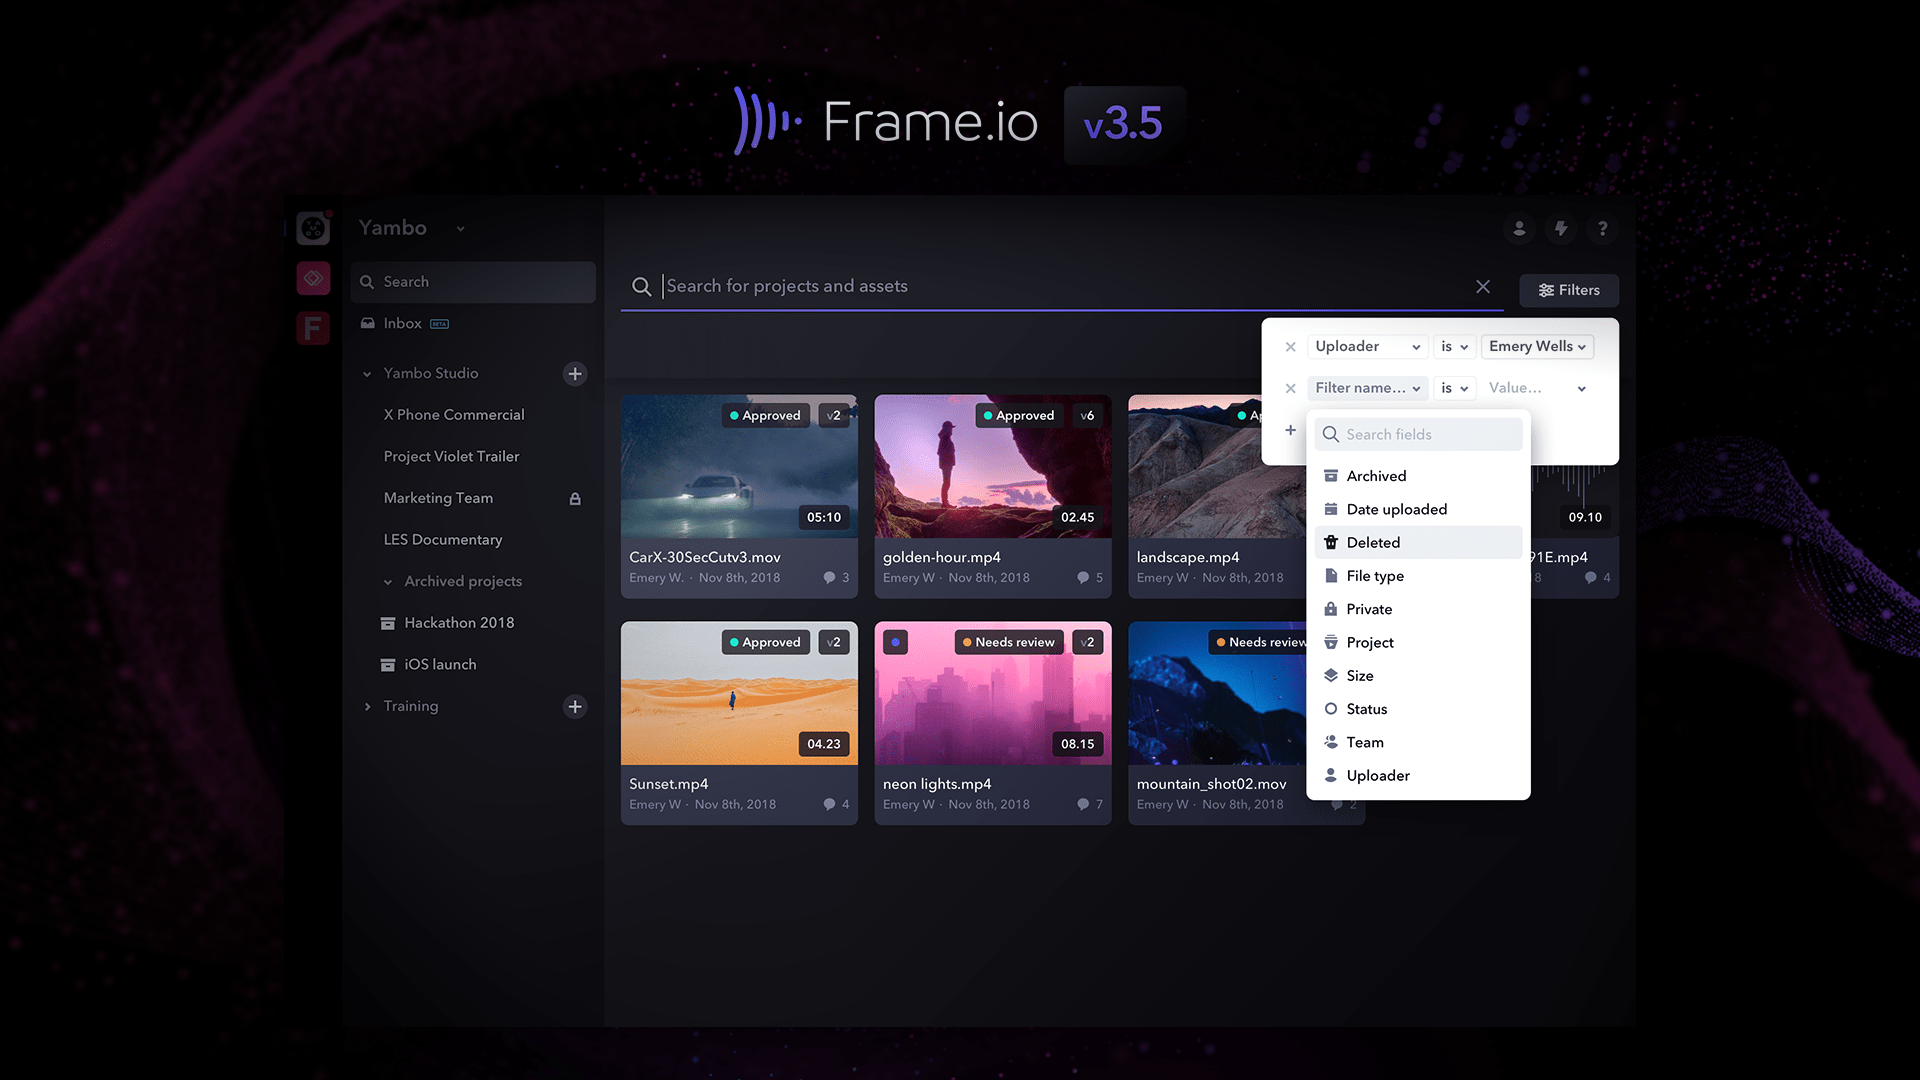The image size is (1920, 1080).
Task: Open the Filters panel button
Action: tap(1568, 290)
